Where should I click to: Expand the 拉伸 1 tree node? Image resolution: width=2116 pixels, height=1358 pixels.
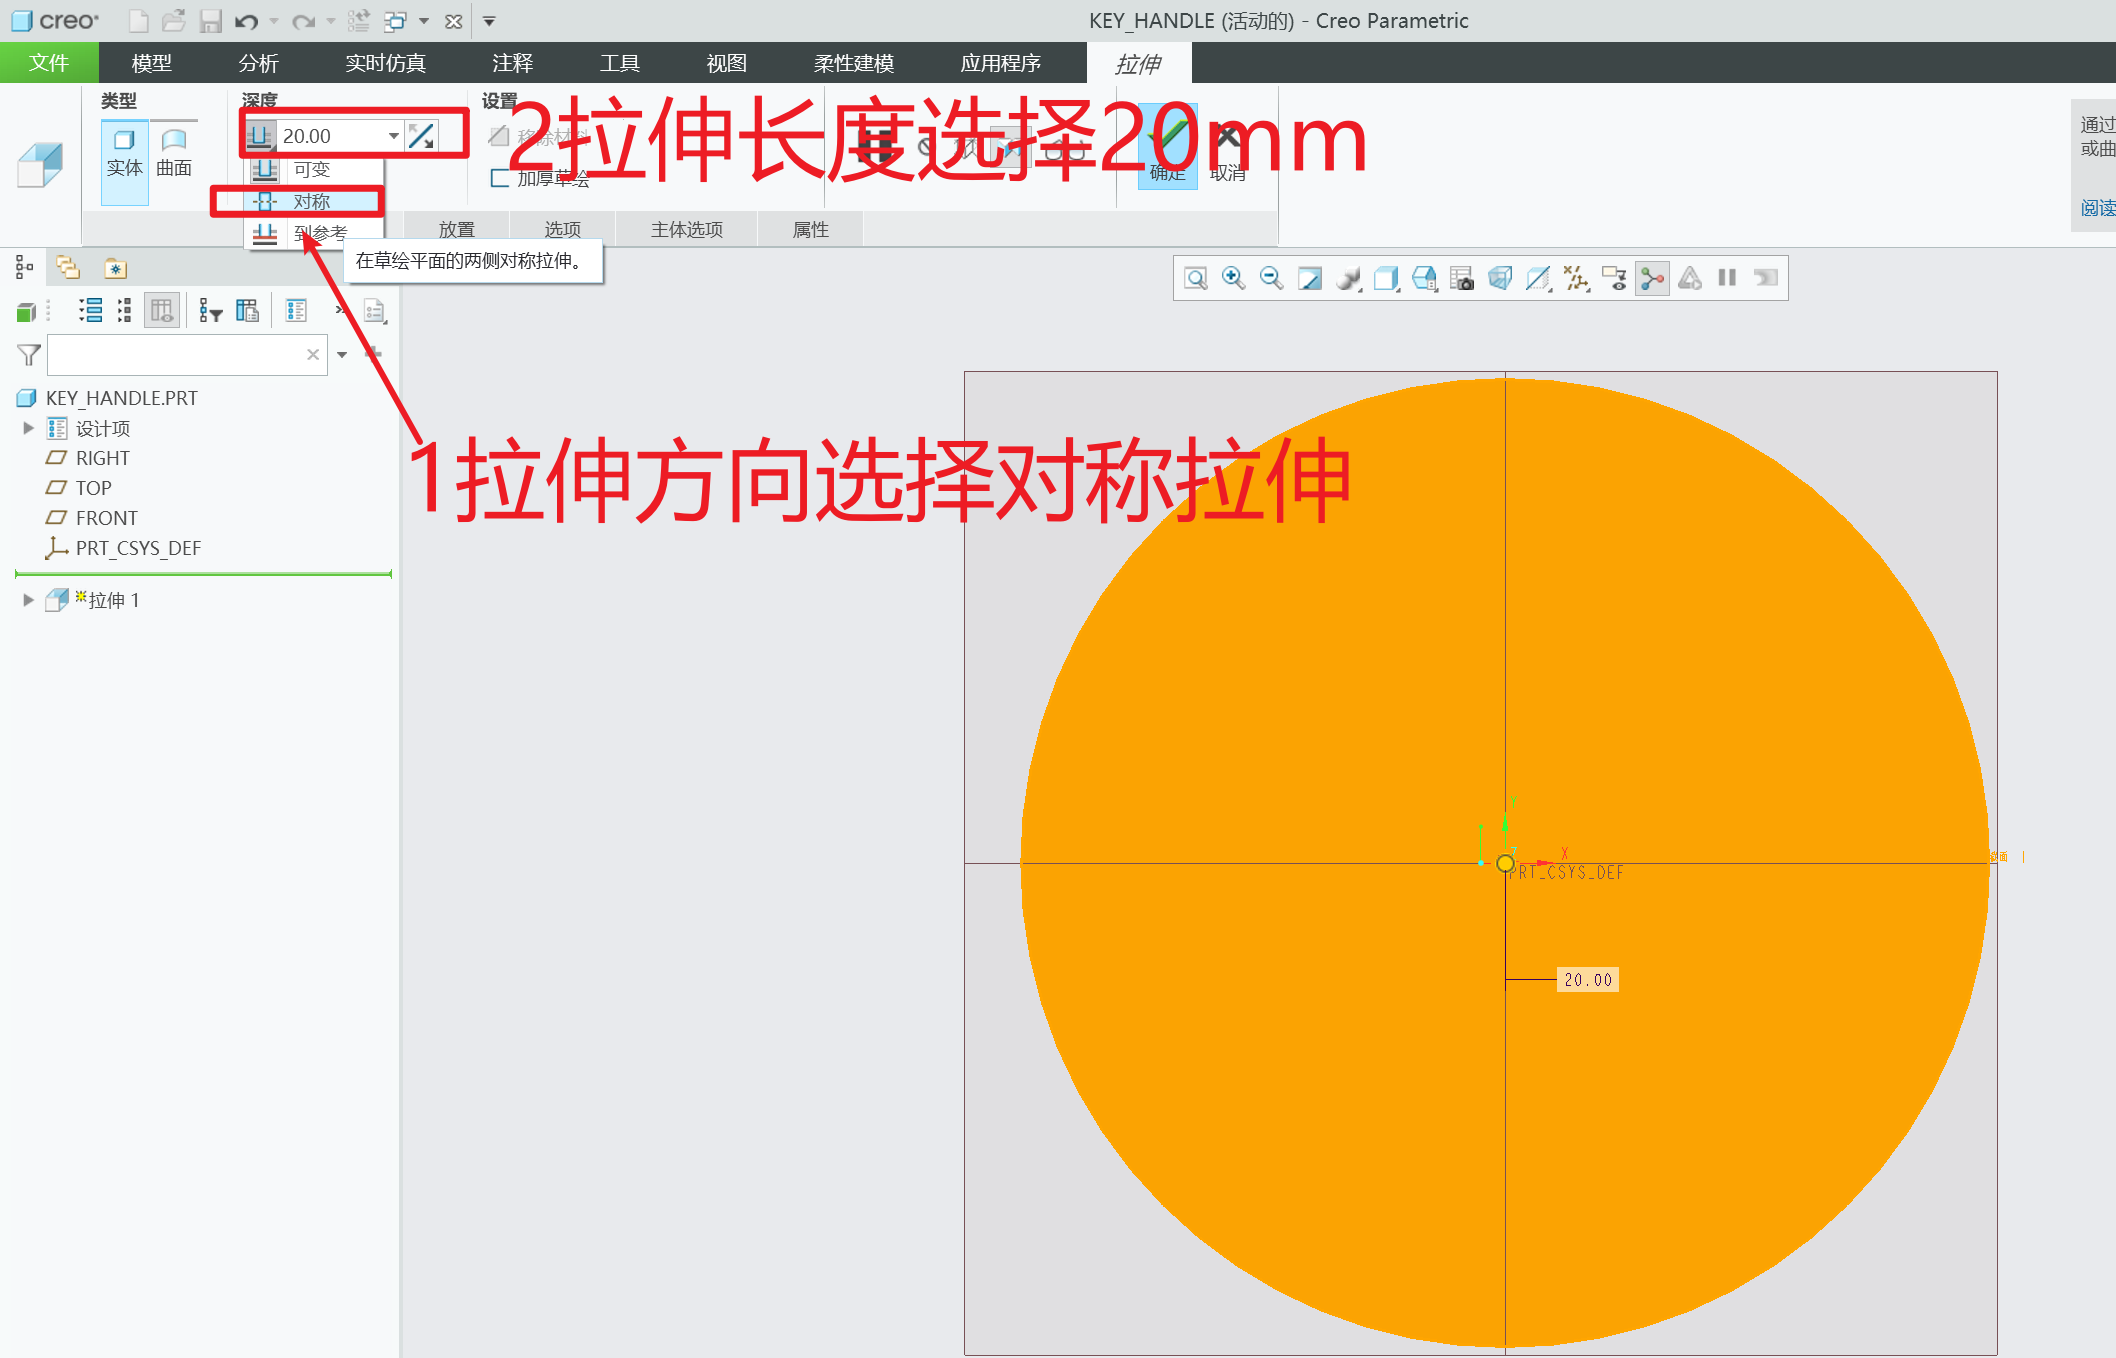tap(27, 599)
